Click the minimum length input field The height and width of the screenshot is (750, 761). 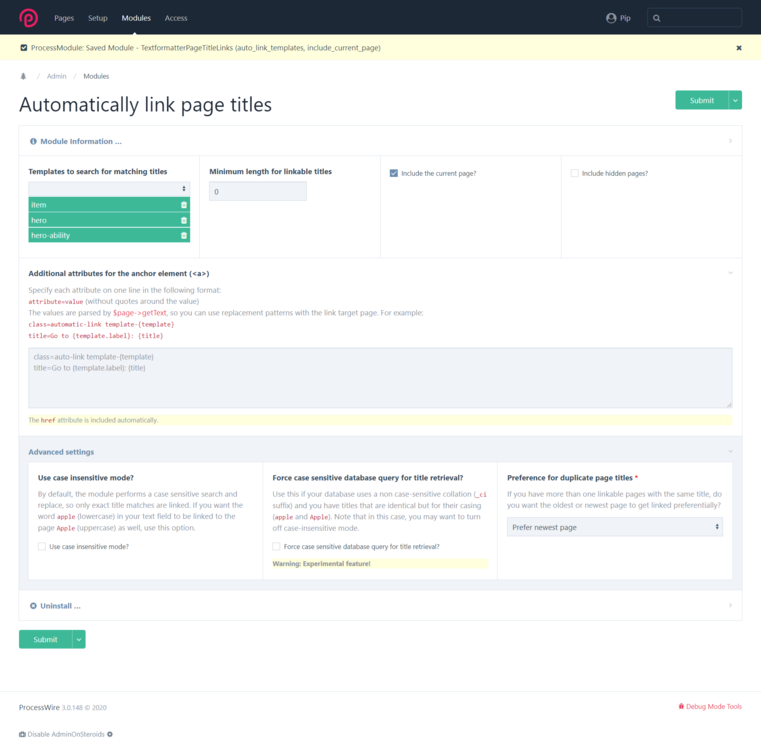click(x=257, y=191)
